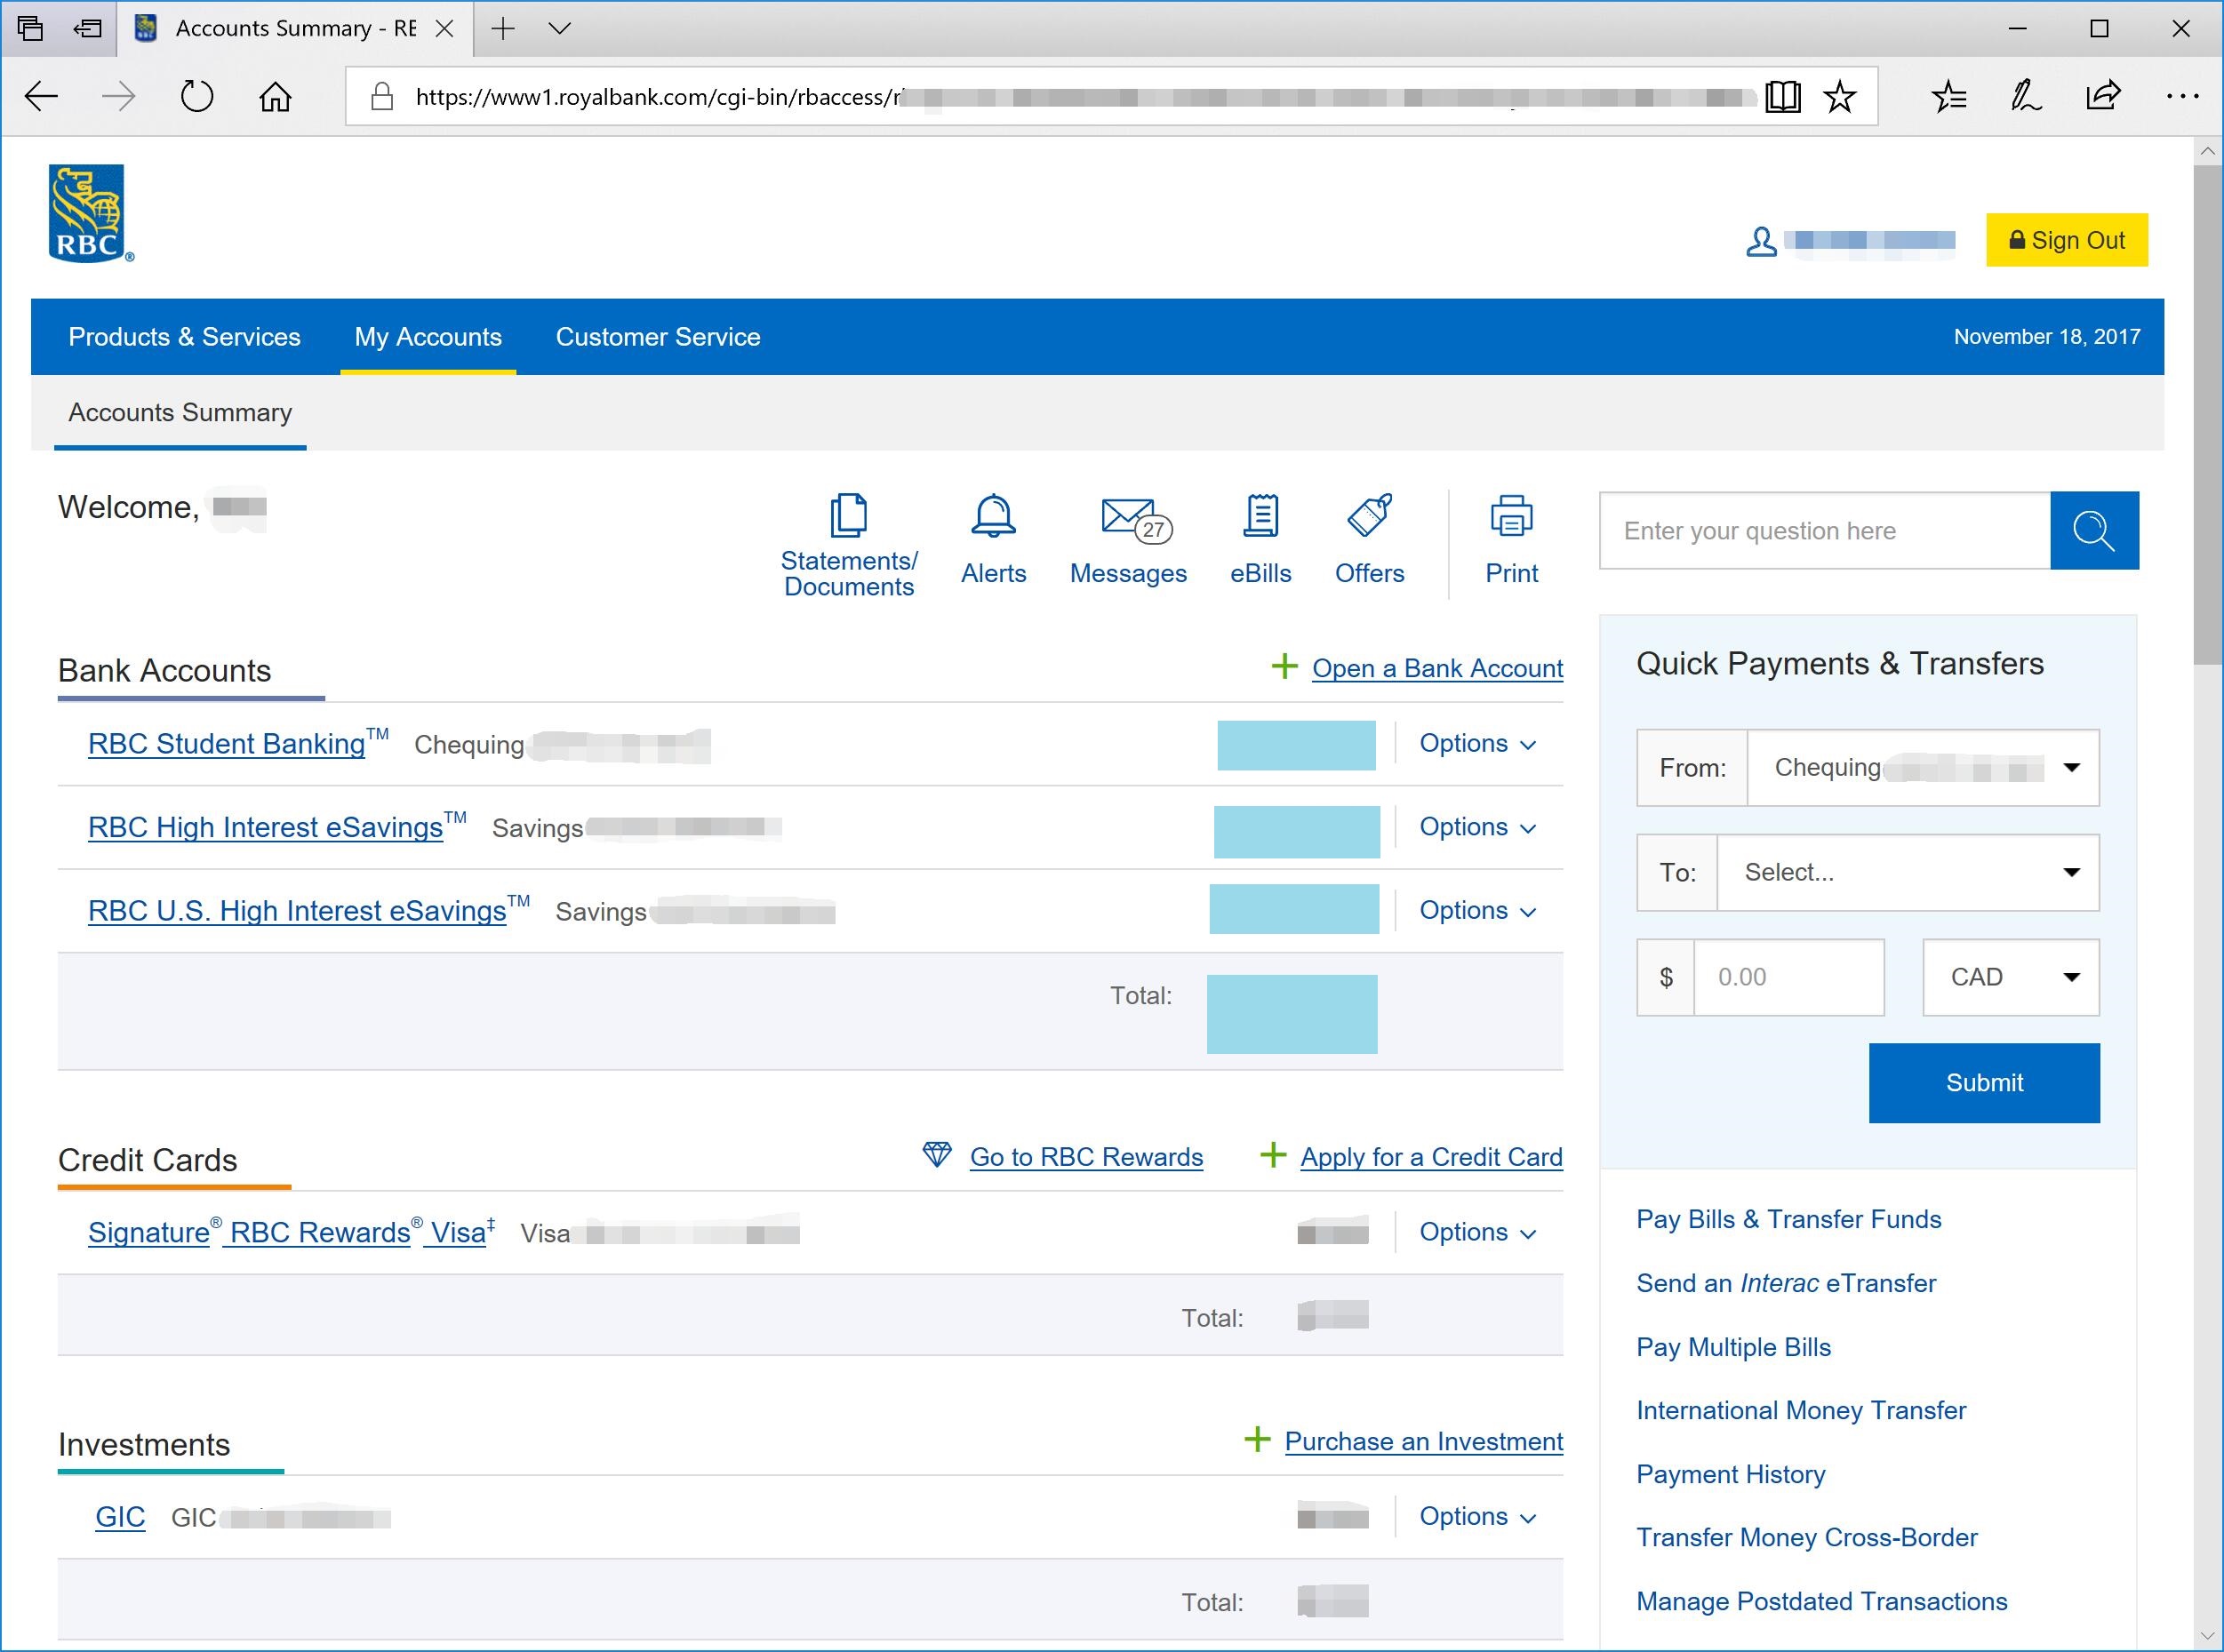Click browser Forward arrow
The image size is (2224, 1652).
pyautogui.click(x=119, y=97)
